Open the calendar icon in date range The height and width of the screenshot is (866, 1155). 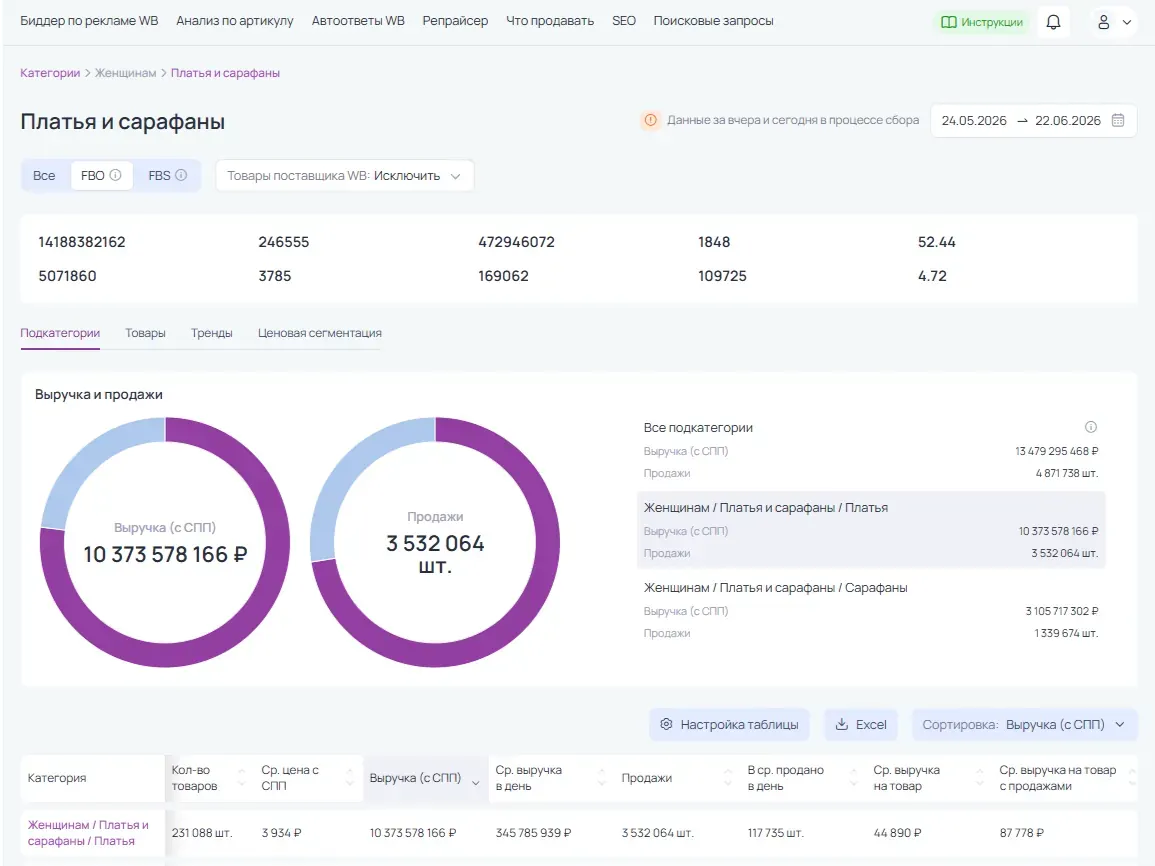(1117, 120)
